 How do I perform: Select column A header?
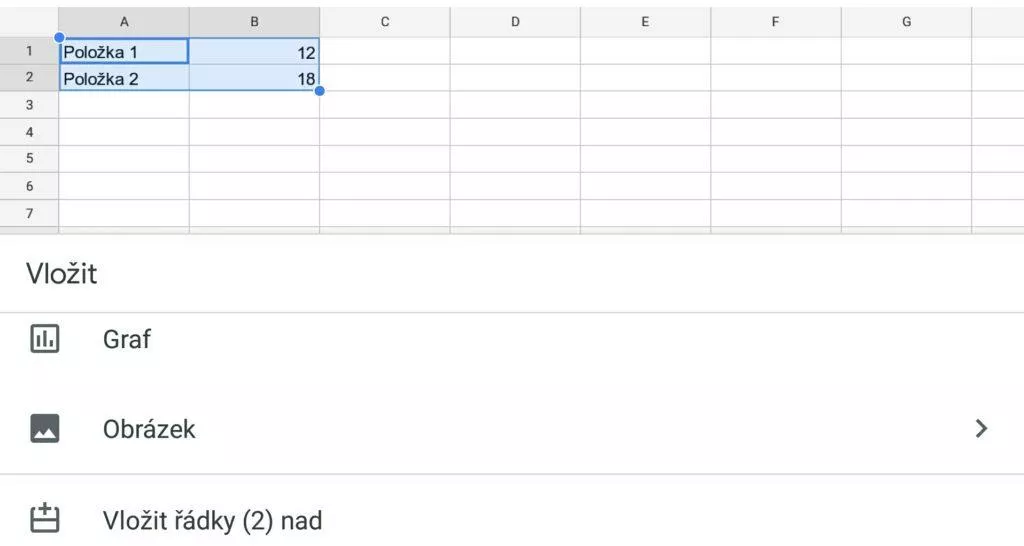(124, 22)
